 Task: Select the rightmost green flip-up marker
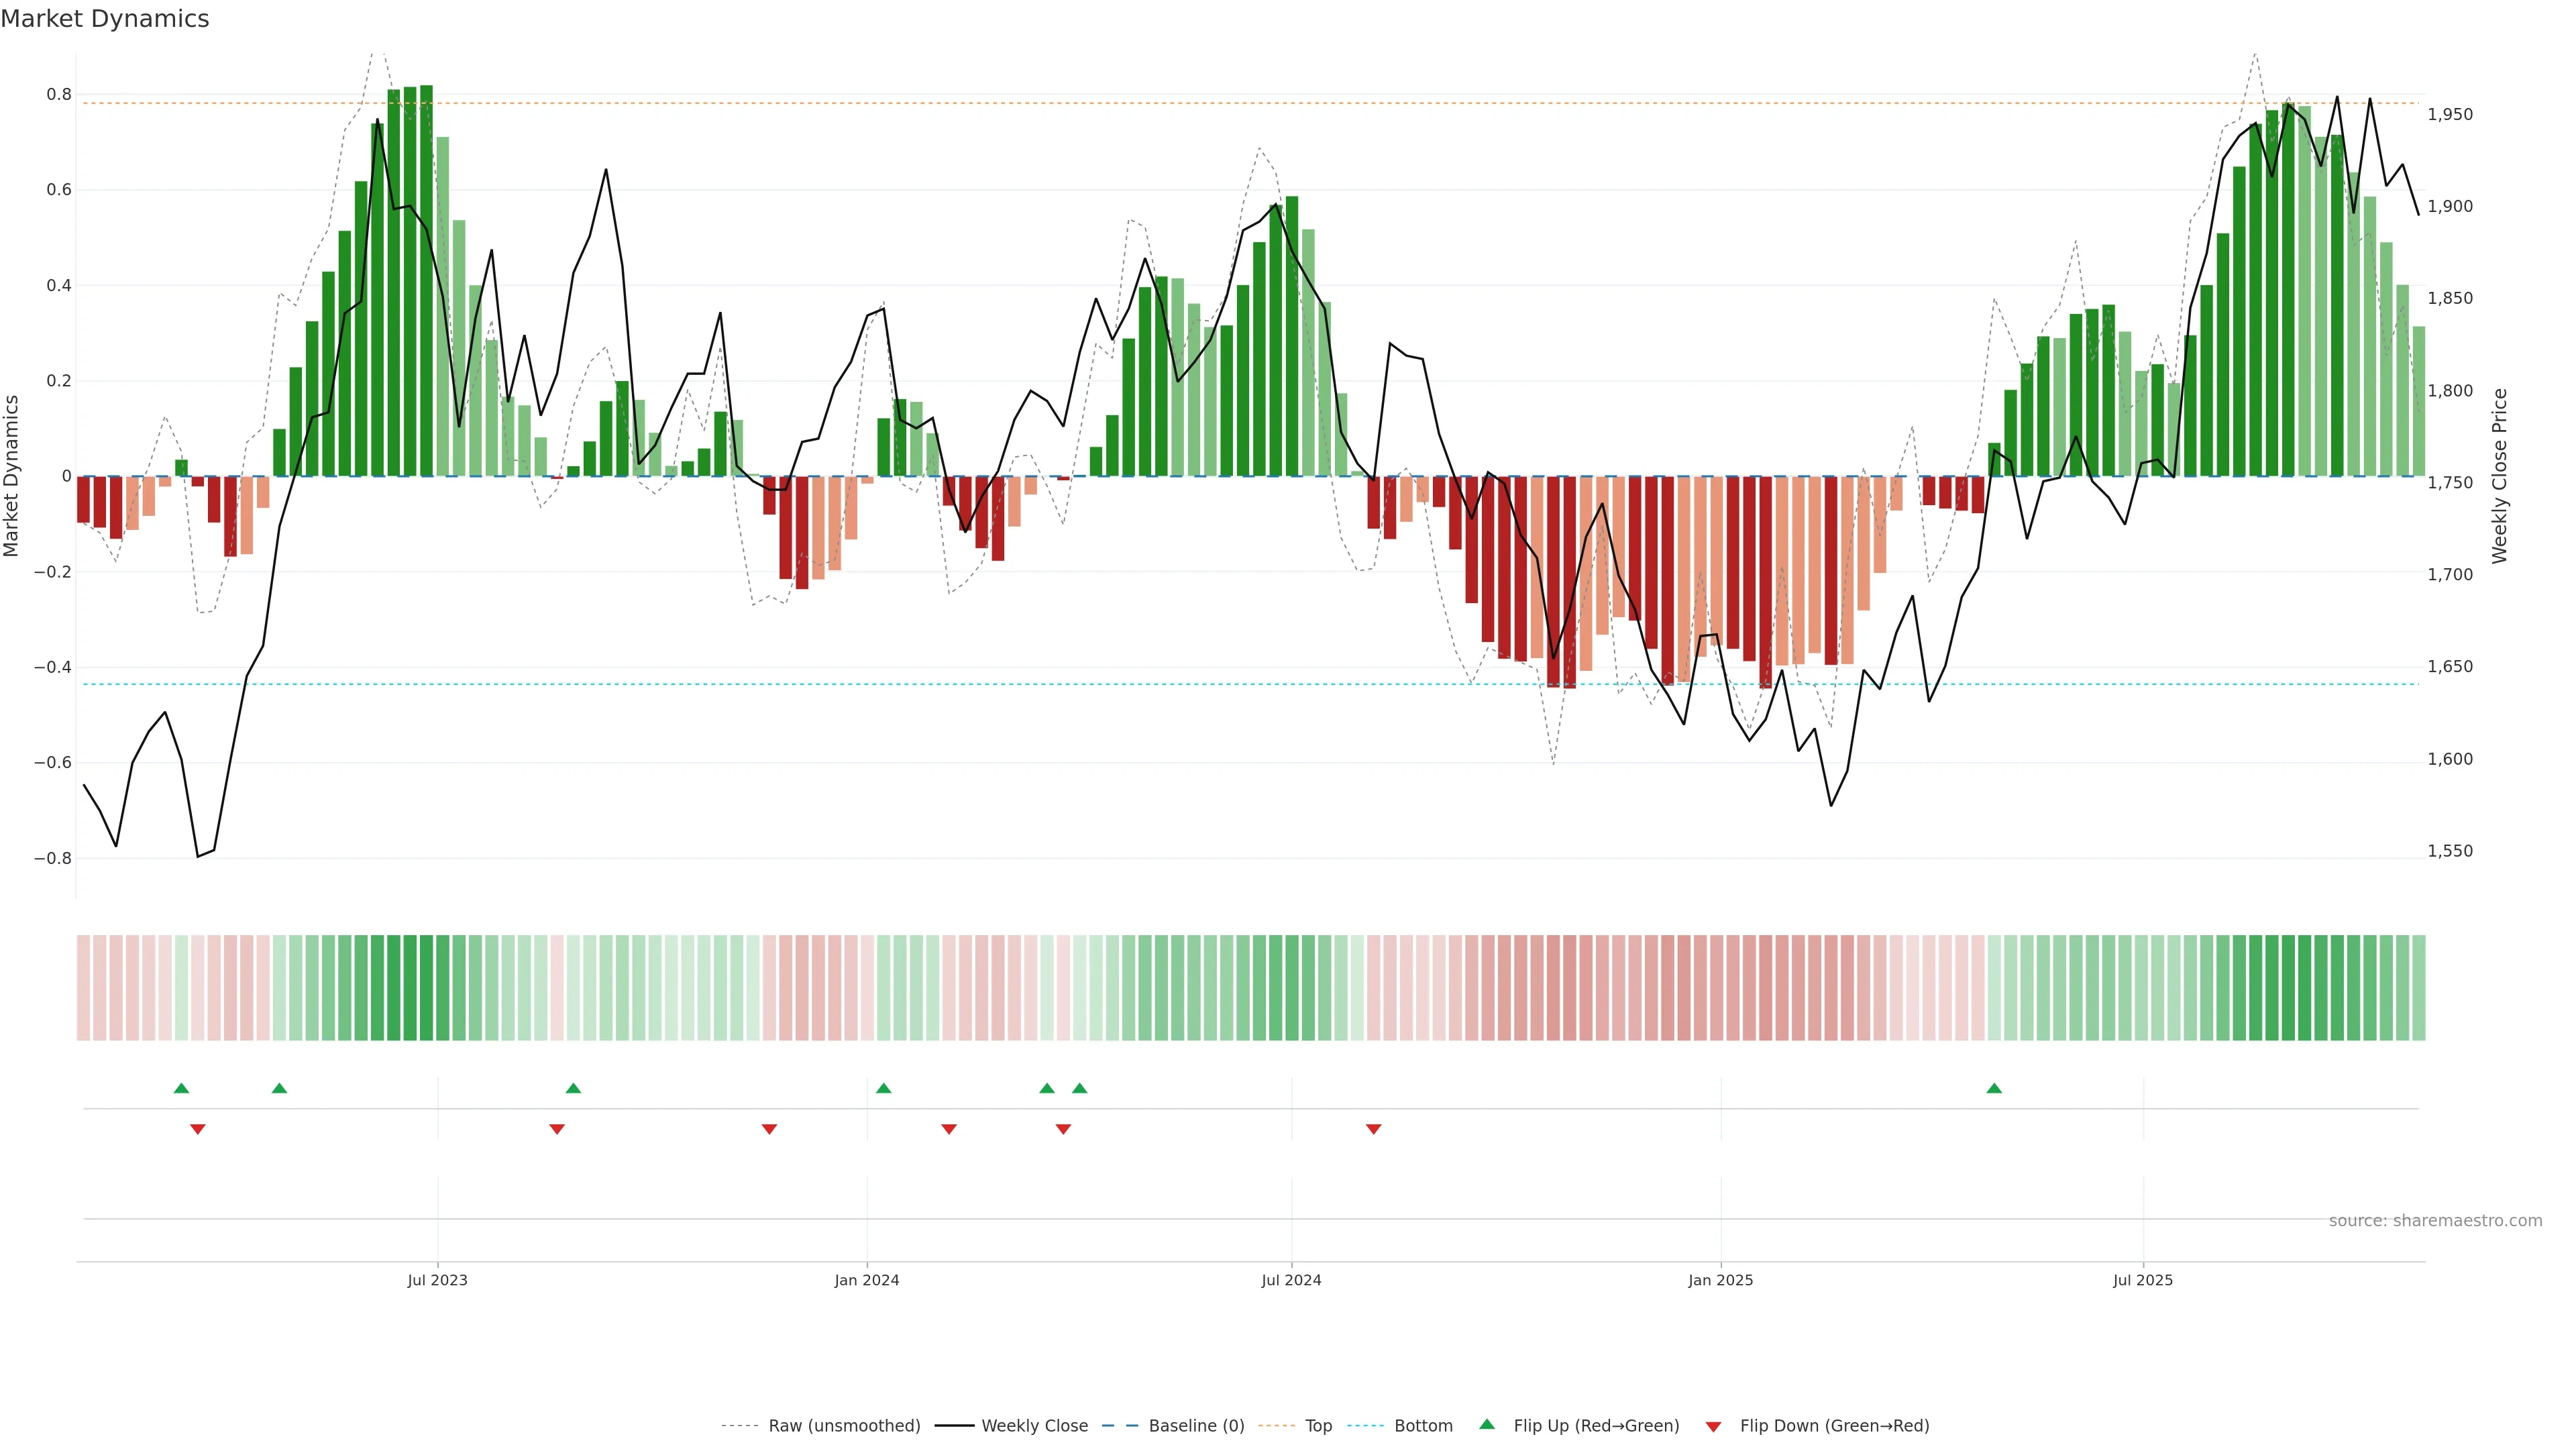pyautogui.click(x=1994, y=1088)
